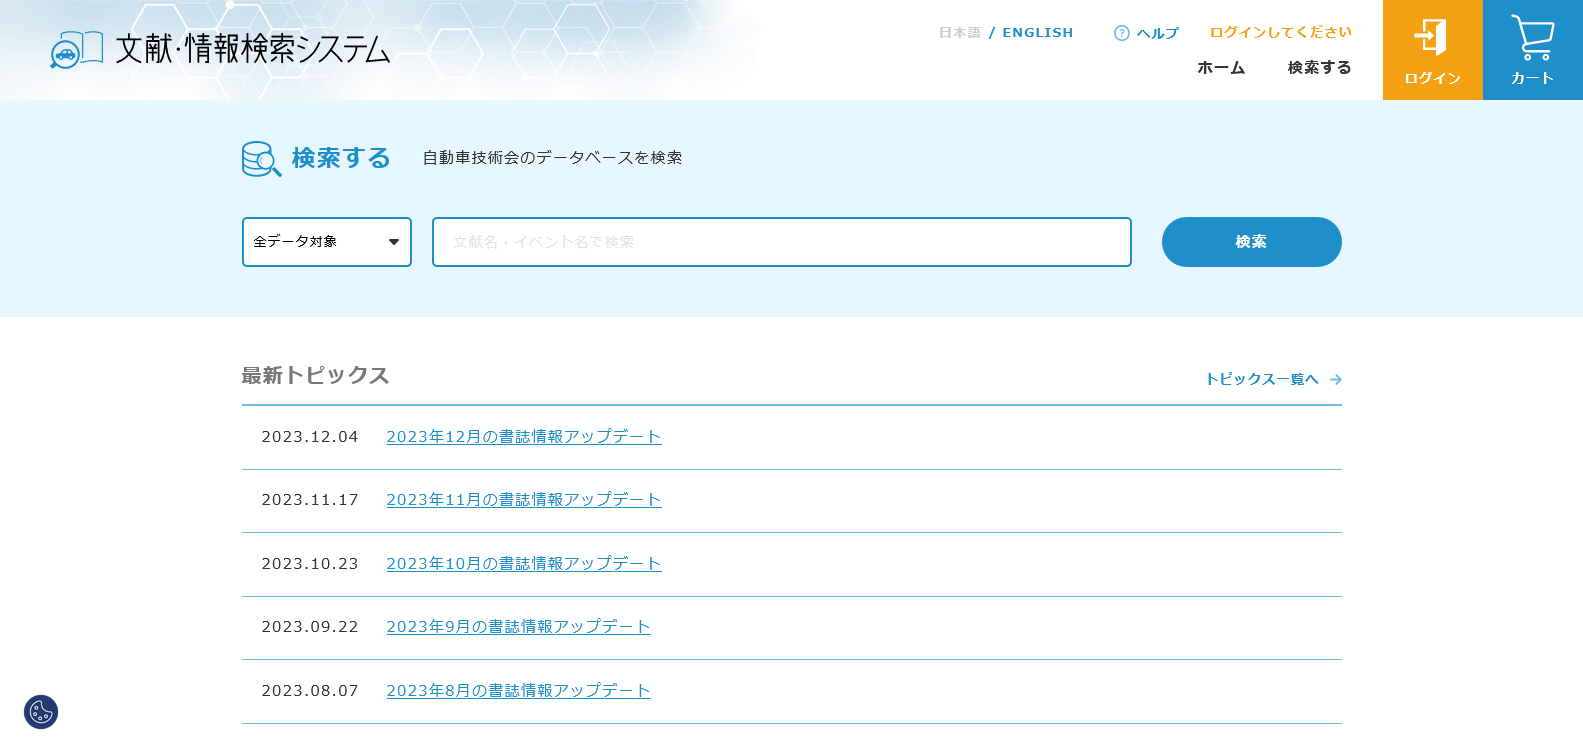Focus the 文献名・イベント名 search field
1583x747 pixels.
(x=781, y=242)
